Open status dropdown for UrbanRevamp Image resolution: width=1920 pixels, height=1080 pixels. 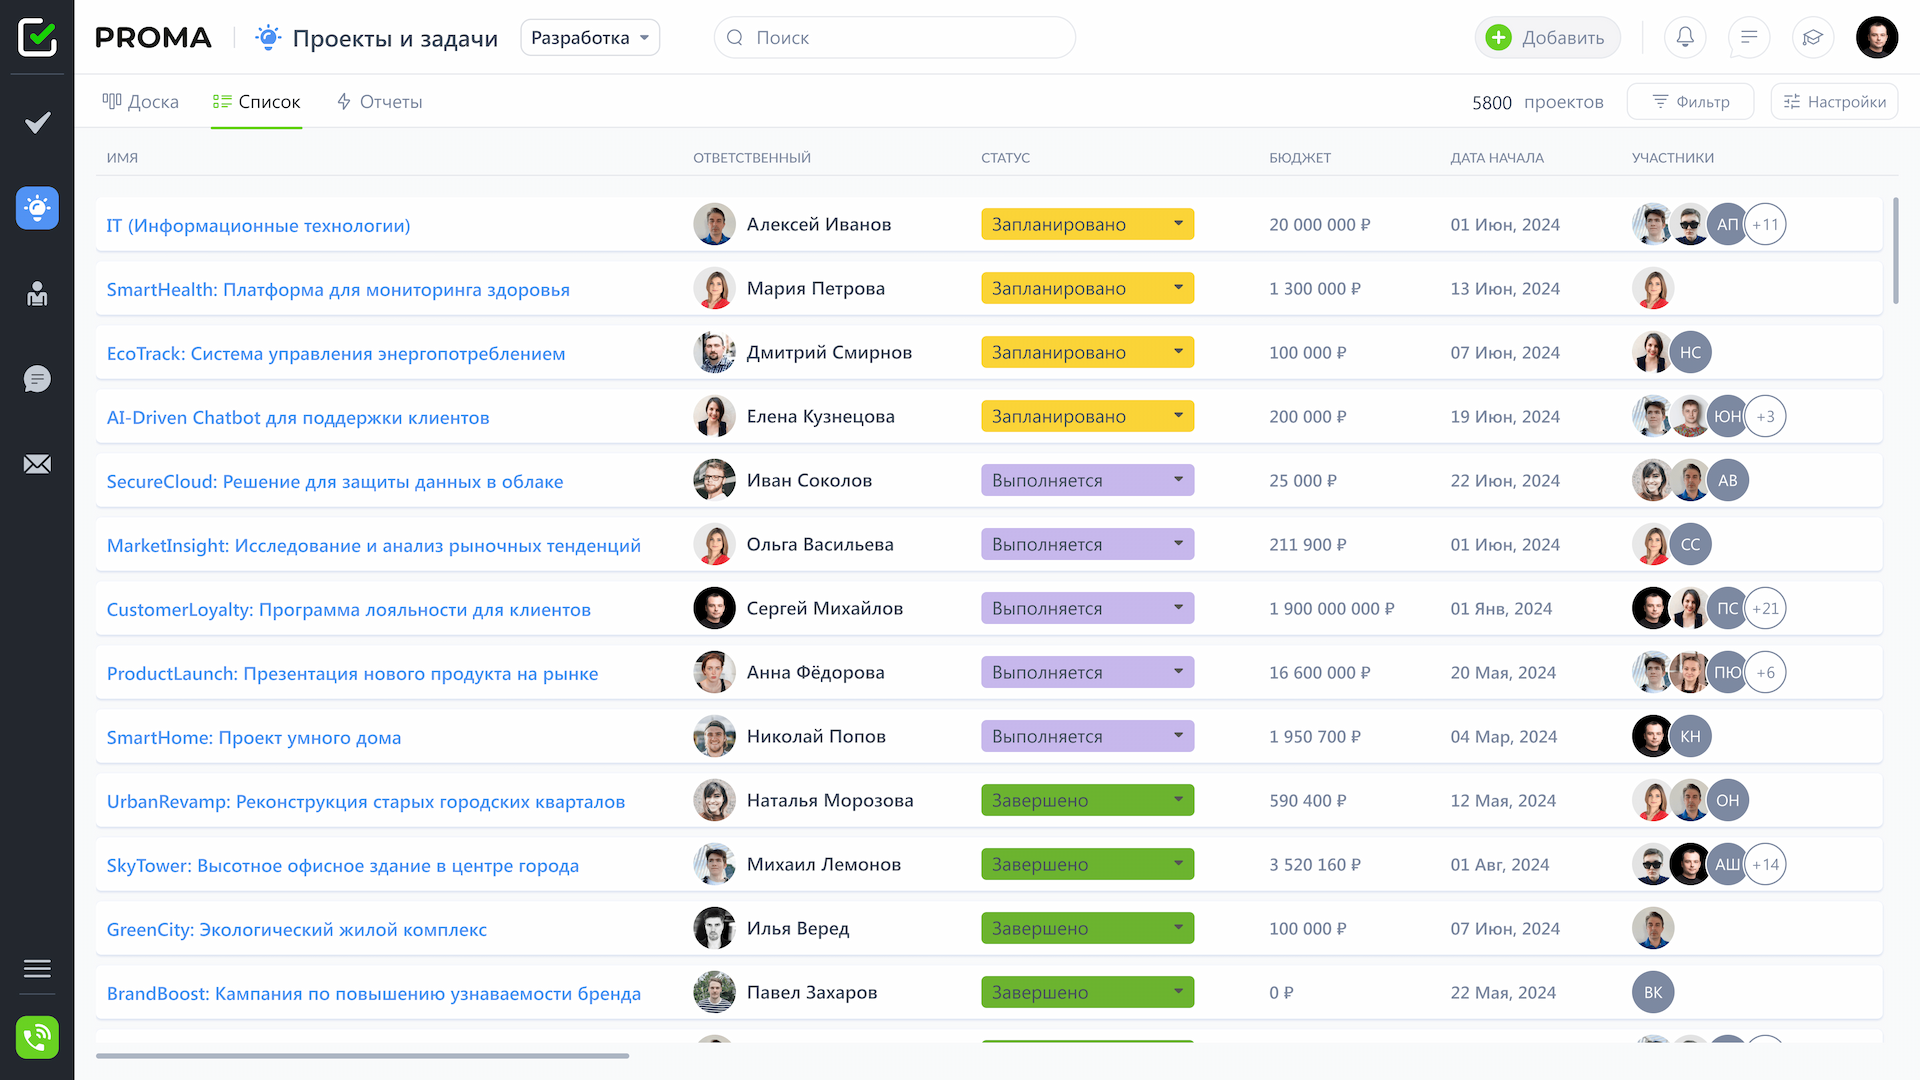[1087, 800]
